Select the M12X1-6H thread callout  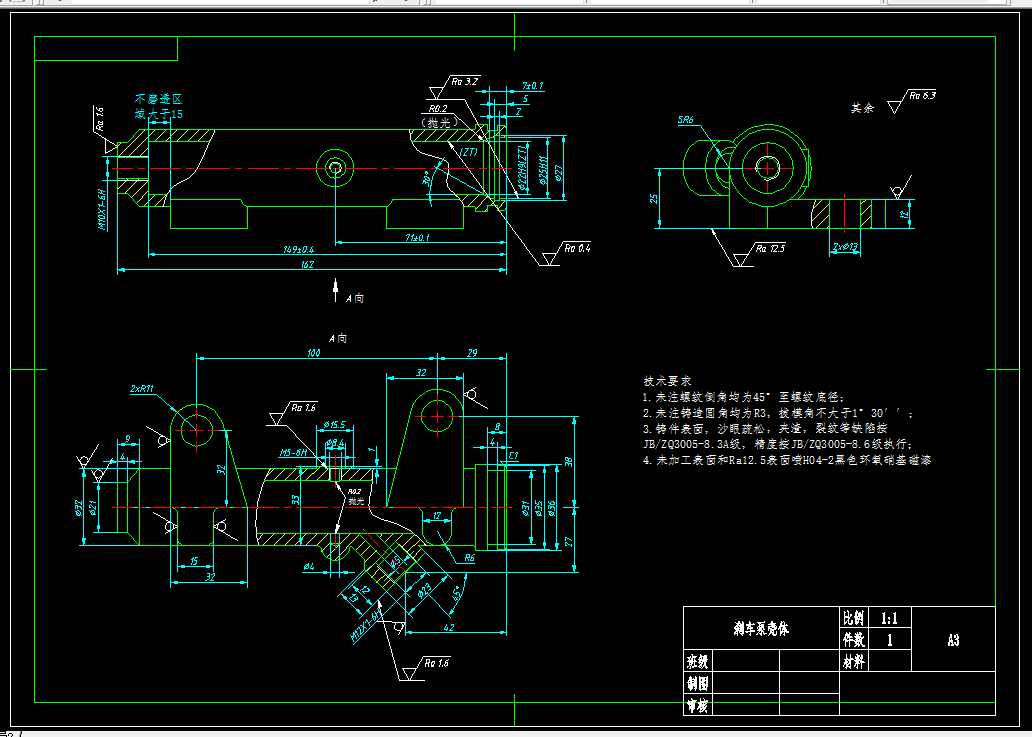coord(367,626)
